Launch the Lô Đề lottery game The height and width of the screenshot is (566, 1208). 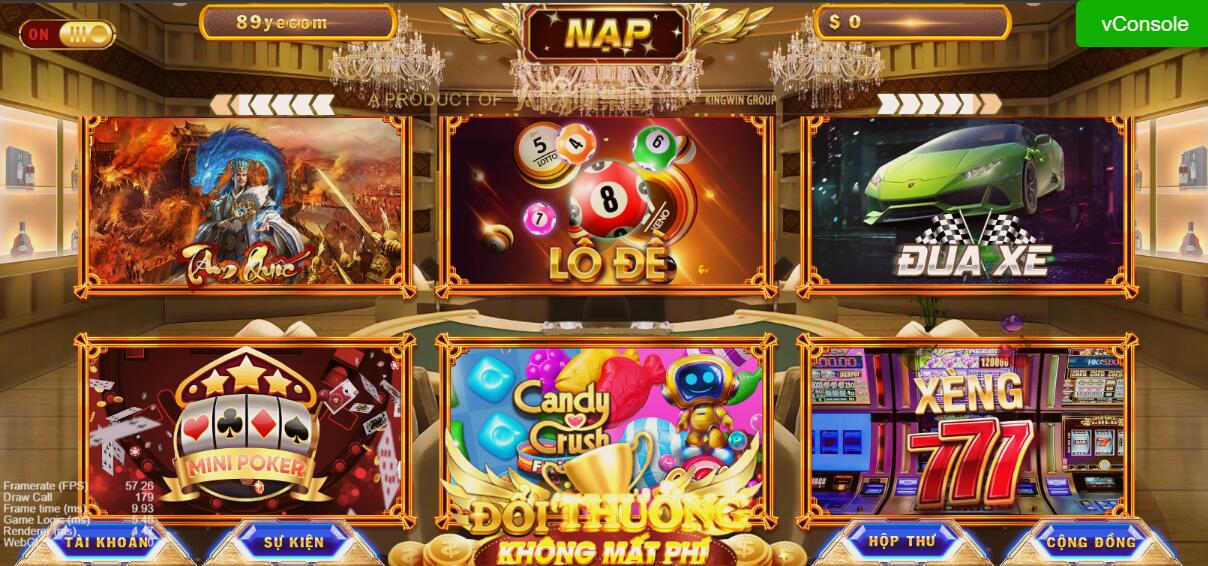(607, 204)
